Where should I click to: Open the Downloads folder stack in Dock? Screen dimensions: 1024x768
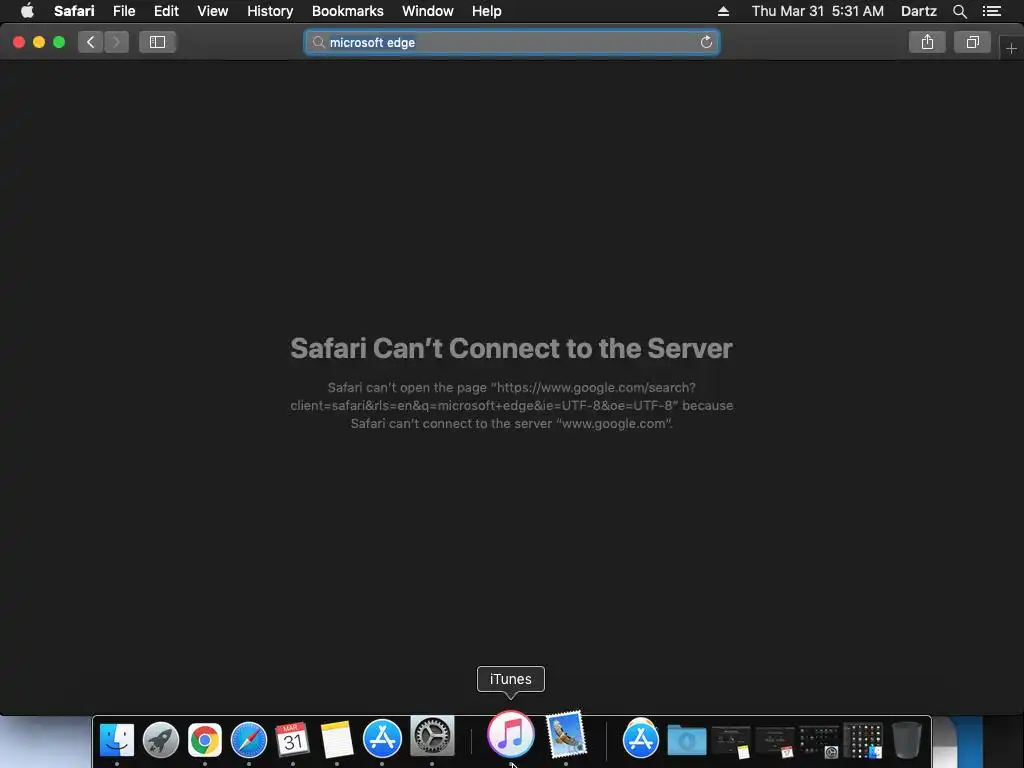[x=686, y=741]
